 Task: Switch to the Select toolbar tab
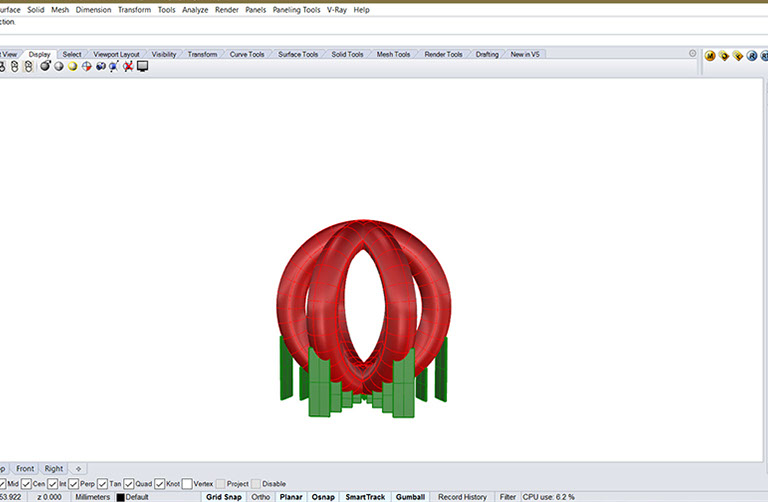tap(72, 54)
